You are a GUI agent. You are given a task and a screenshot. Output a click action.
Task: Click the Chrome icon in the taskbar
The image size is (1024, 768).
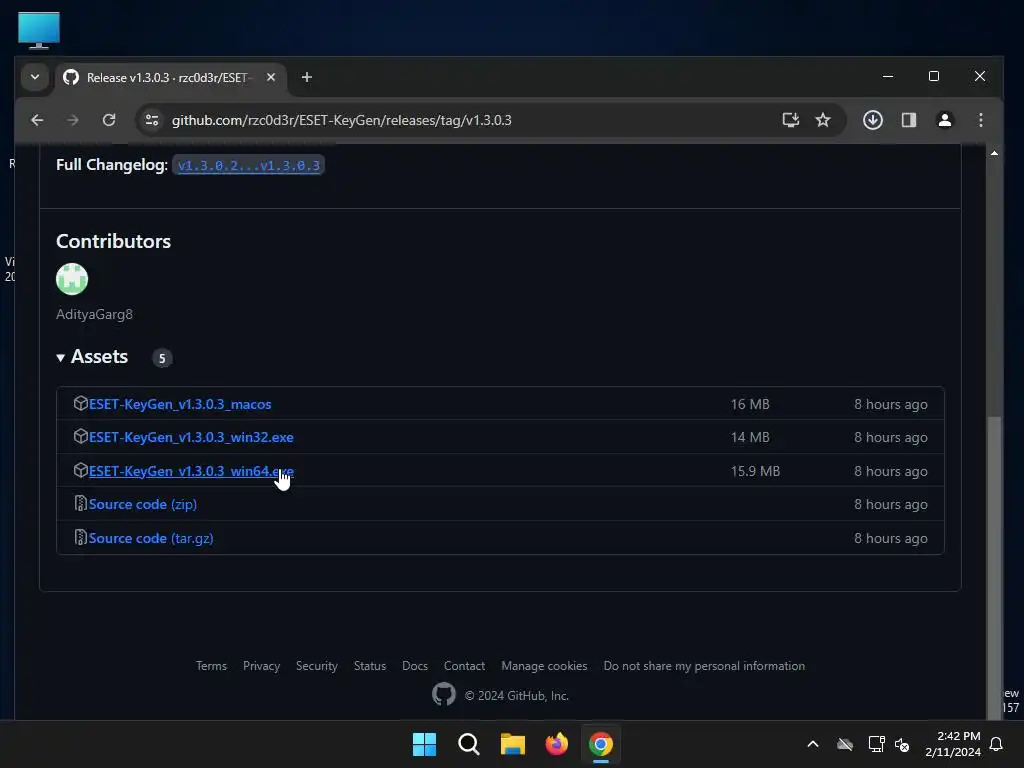(x=601, y=744)
